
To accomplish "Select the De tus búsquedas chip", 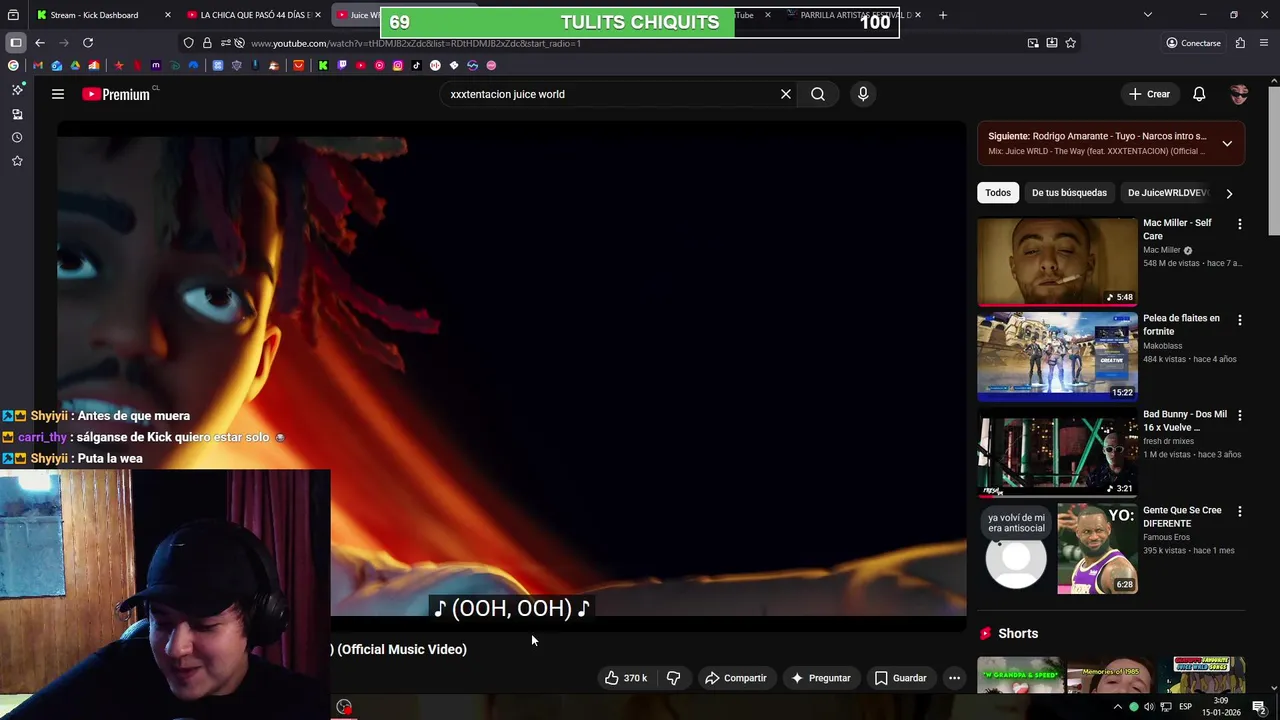I will pos(1069,193).
